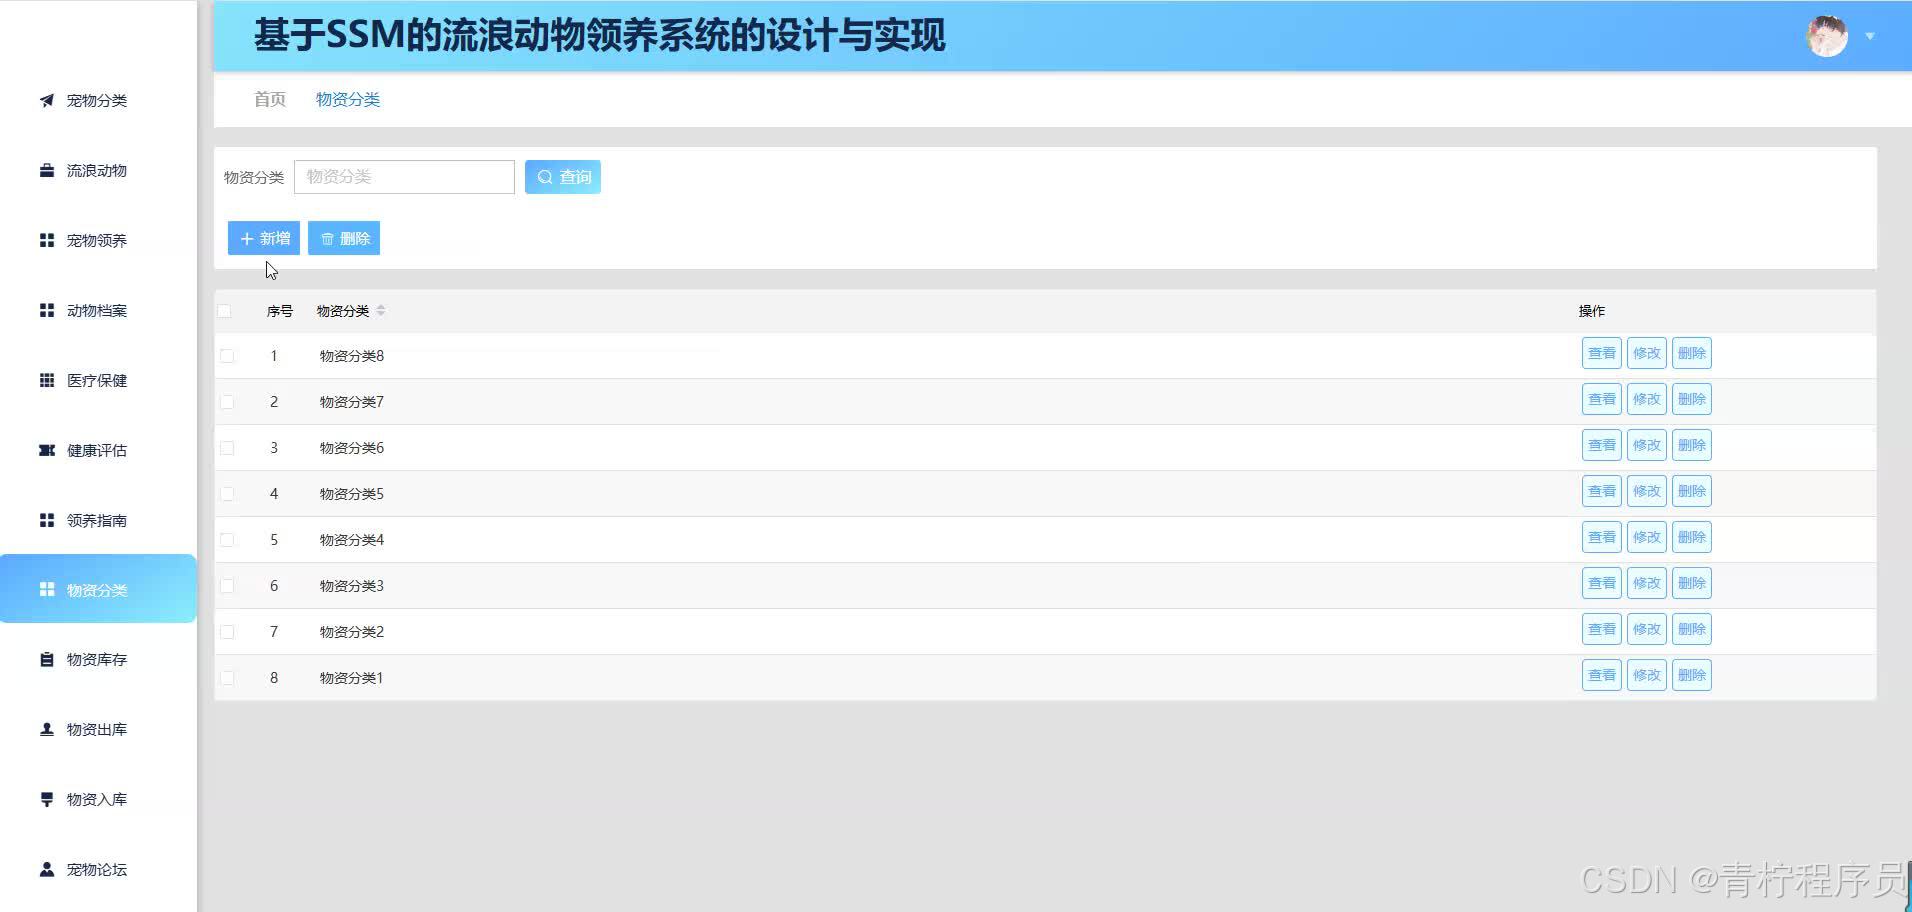Click 查看 for 物资分类2
The height and width of the screenshot is (912, 1912).
[1602, 629]
